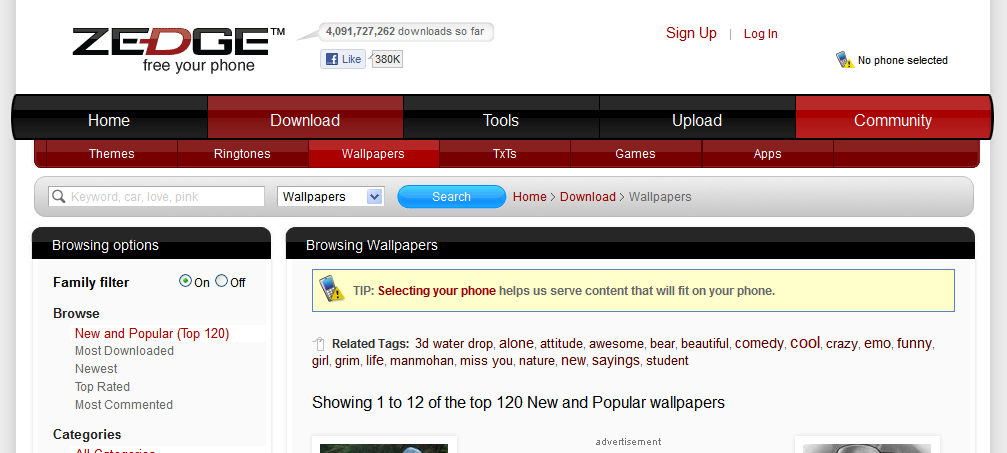Open the girl tag
This screenshot has width=1007, height=453.
320,360
